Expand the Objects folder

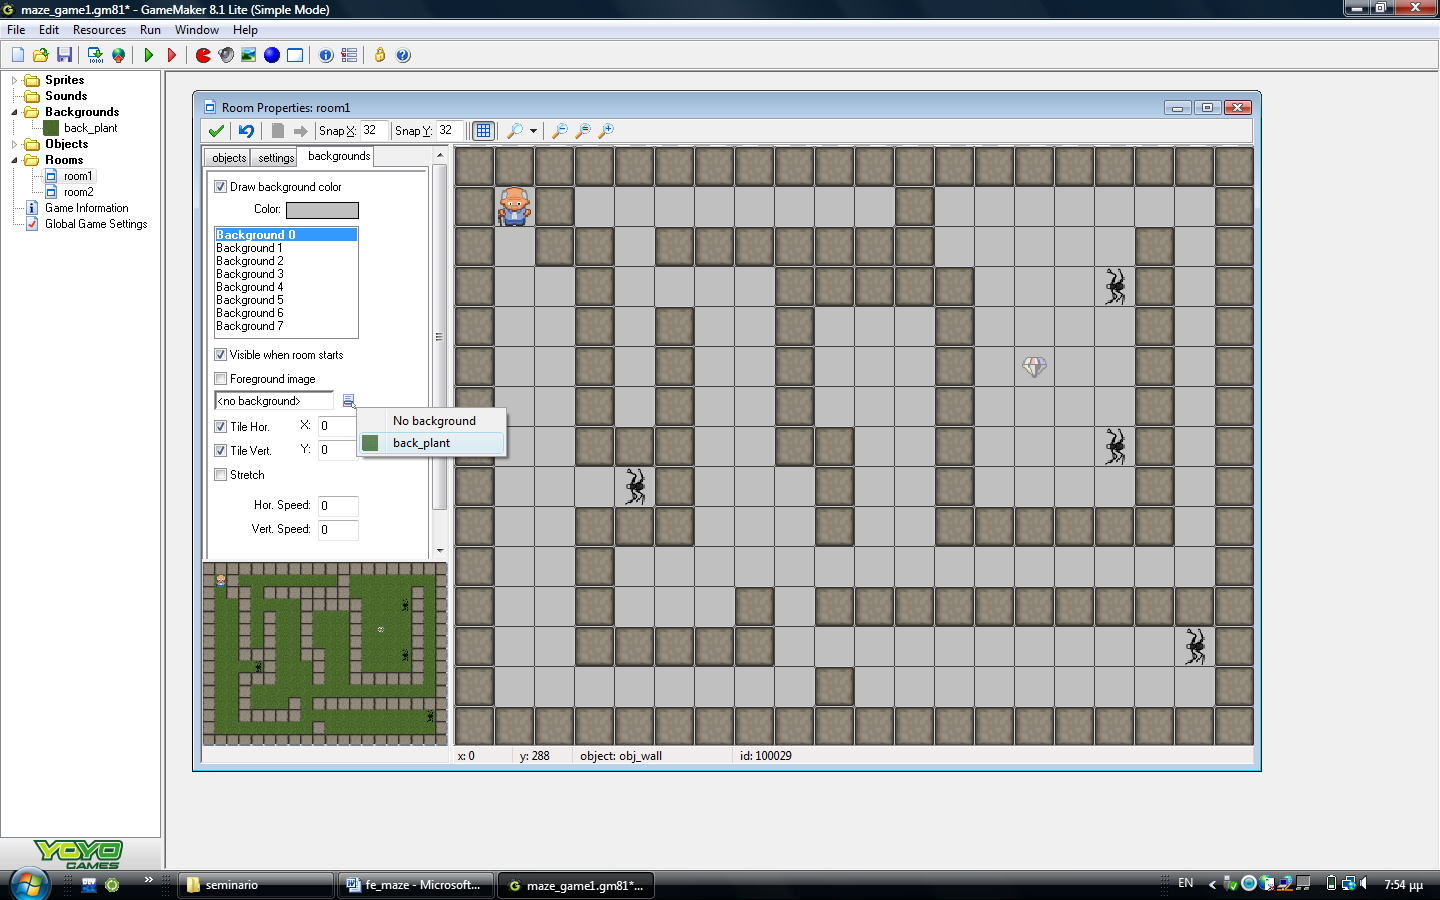(x=14, y=144)
